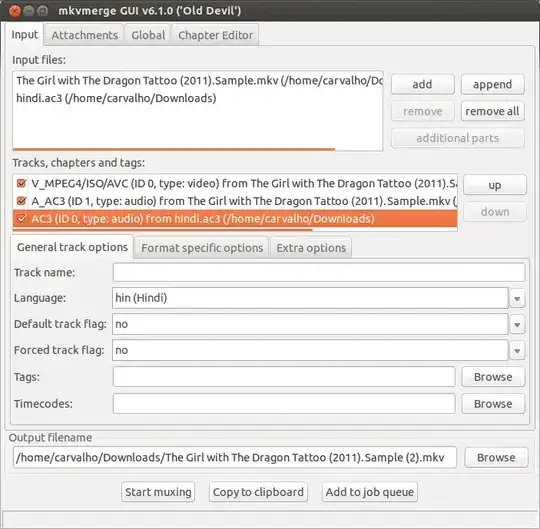Start muxing the files
540x529 pixels.
[x=158, y=492]
